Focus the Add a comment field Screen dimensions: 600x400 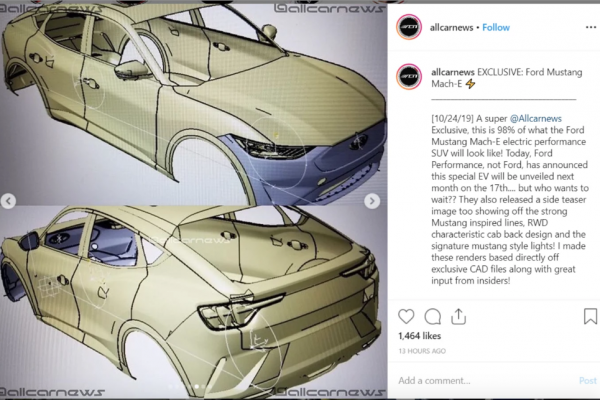486,380
